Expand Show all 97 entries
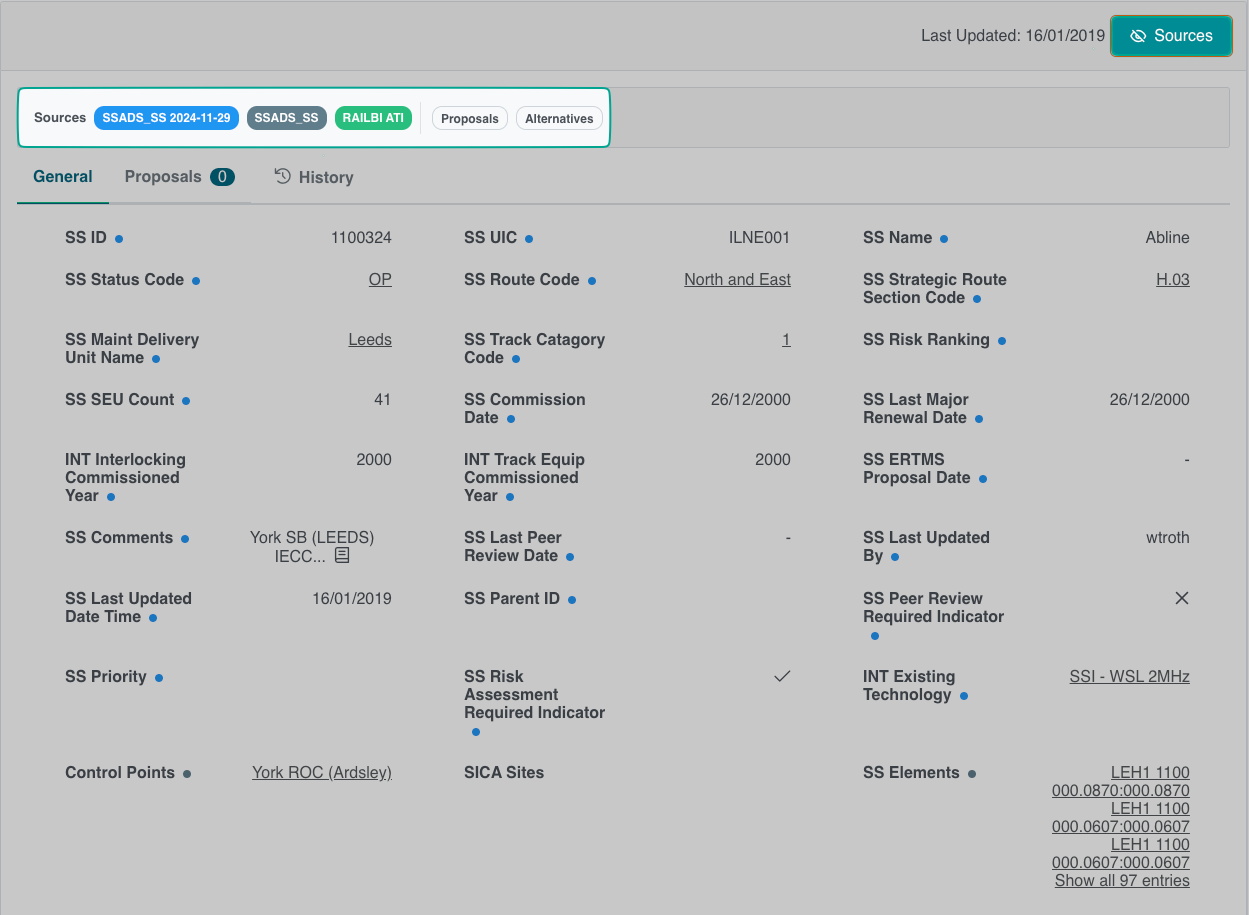1249x915 pixels. (x=1122, y=881)
